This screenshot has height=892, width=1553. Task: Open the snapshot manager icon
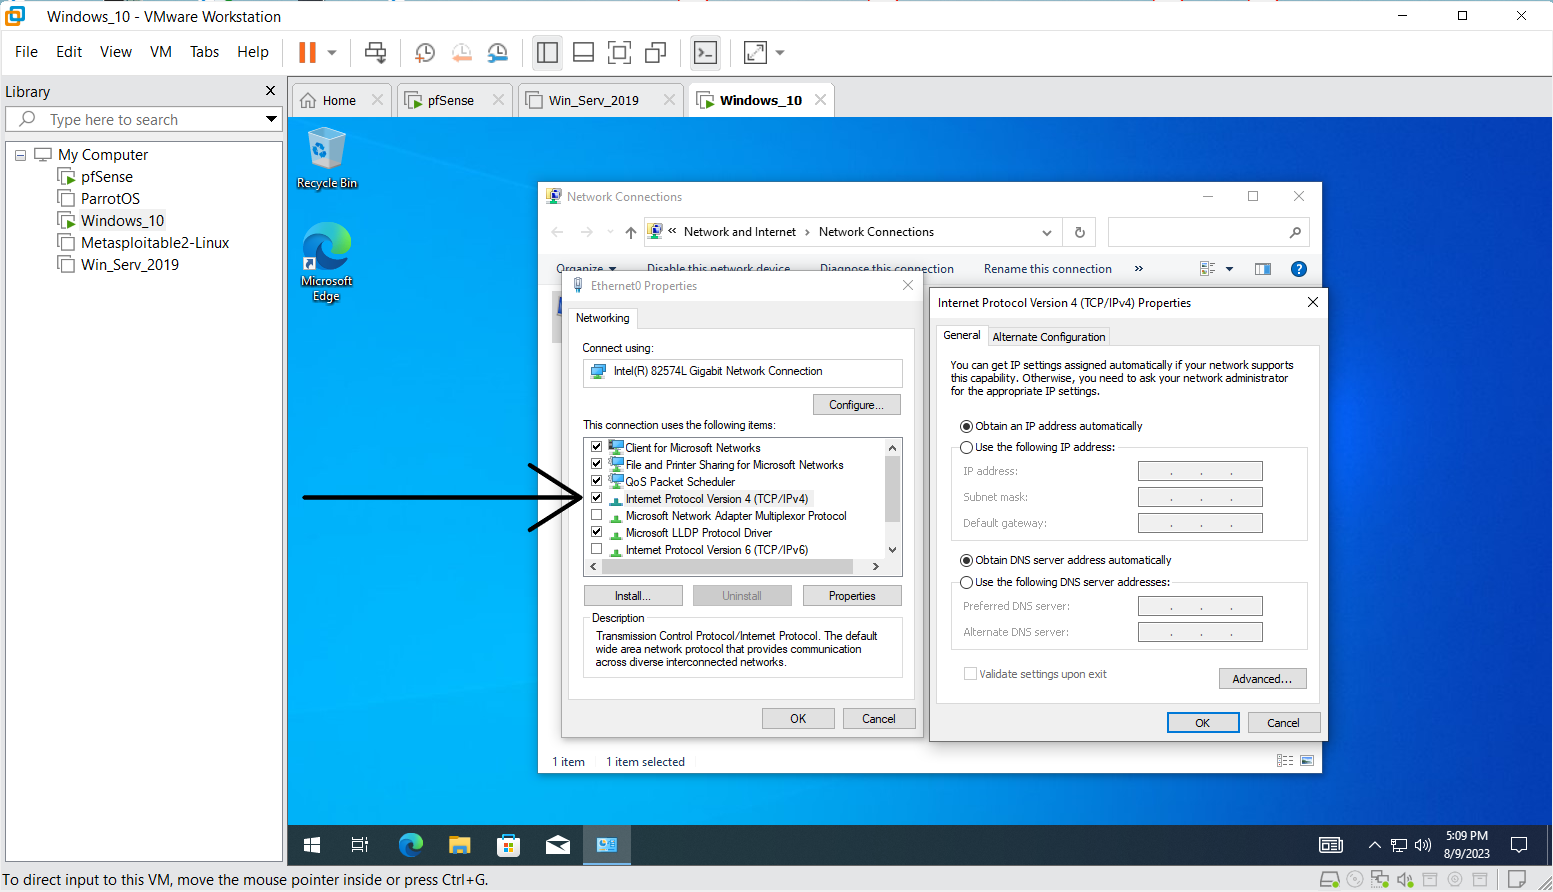pos(497,52)
